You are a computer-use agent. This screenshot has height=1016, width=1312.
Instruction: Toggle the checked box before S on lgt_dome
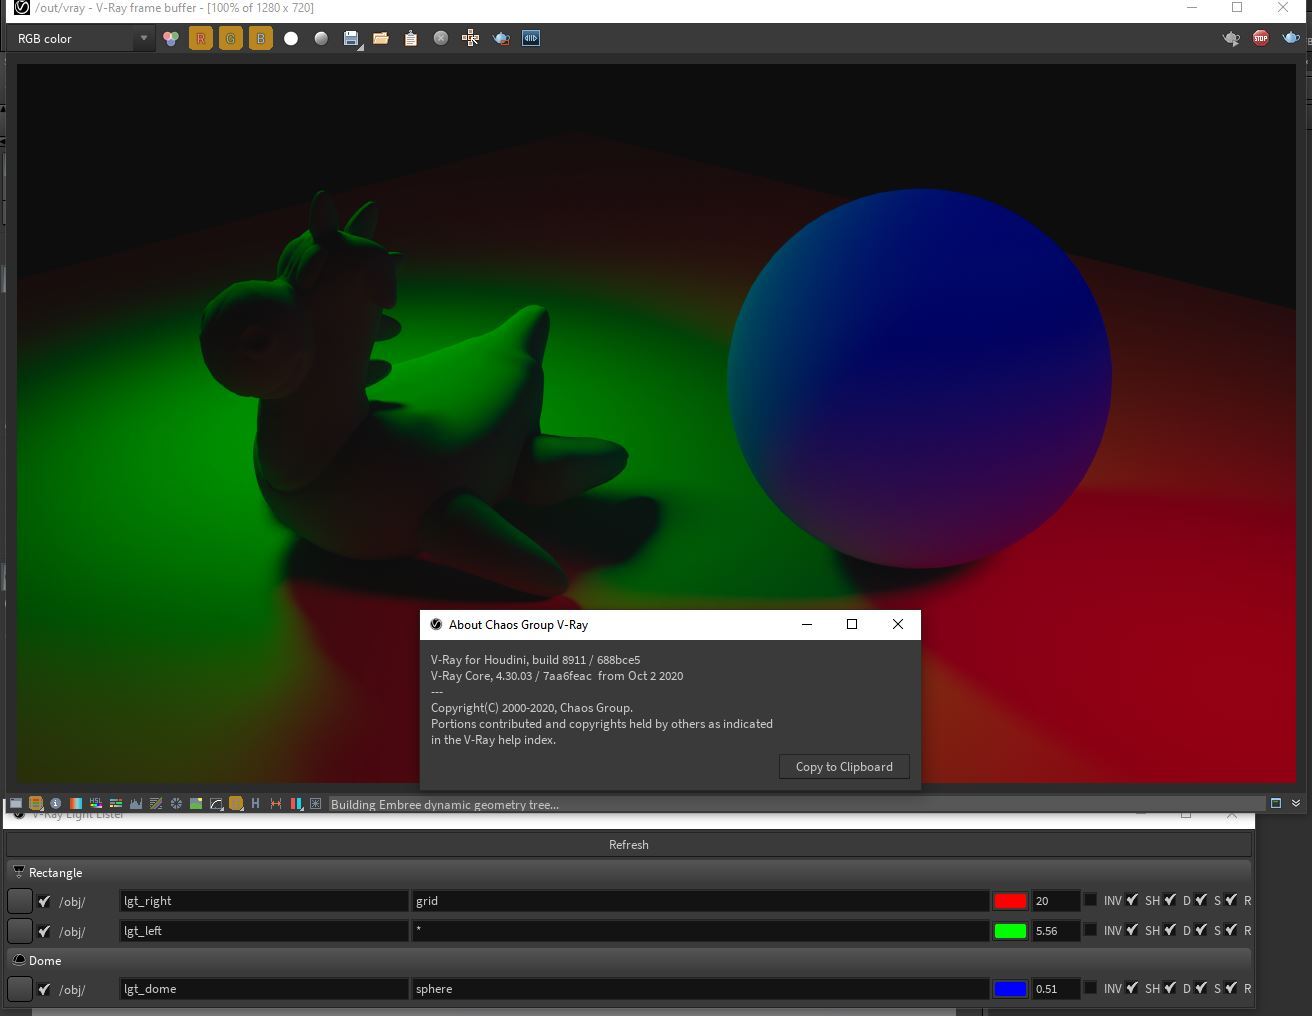point(1201,988)
